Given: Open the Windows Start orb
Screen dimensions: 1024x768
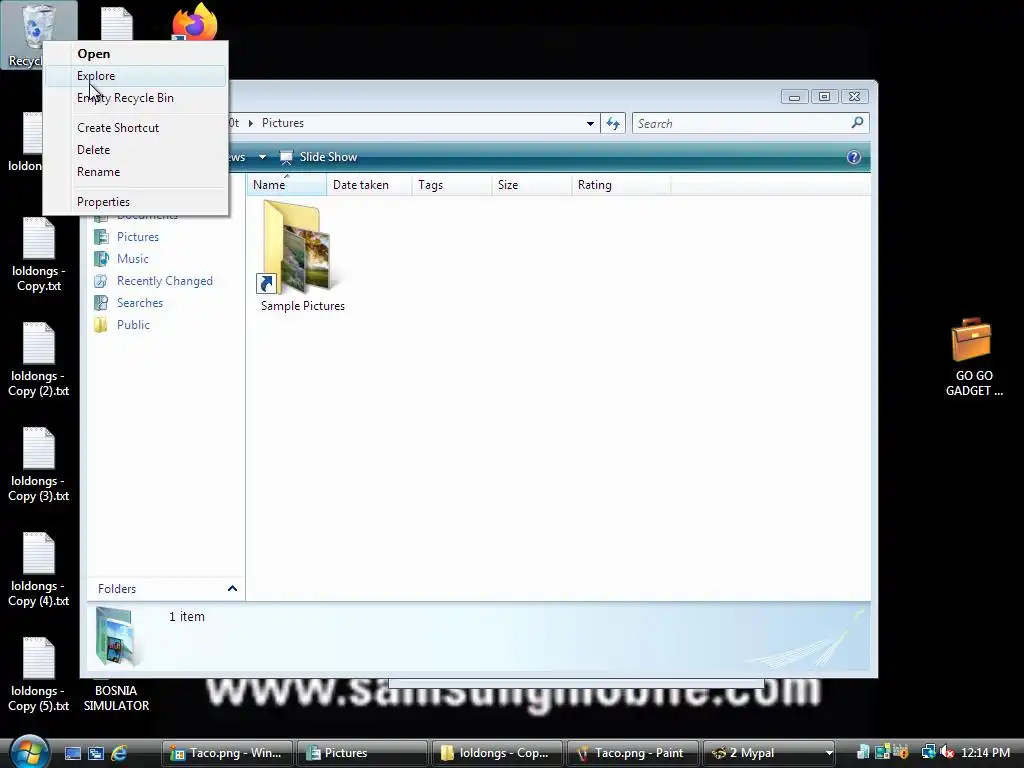Looking at the screenshot, I should click(x=29, y=752).
